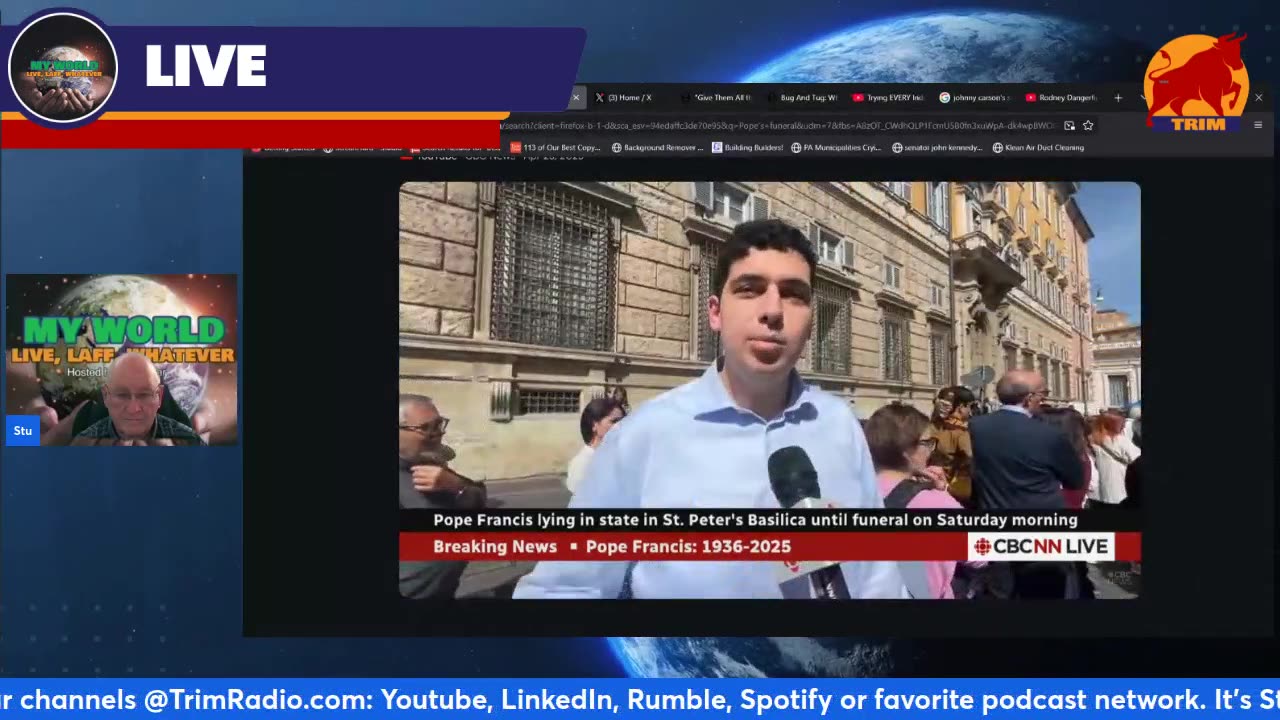Click the Building Builders! bookmark icon
The width and height of the screenshot is (1280, 720).
coord(717,148)
